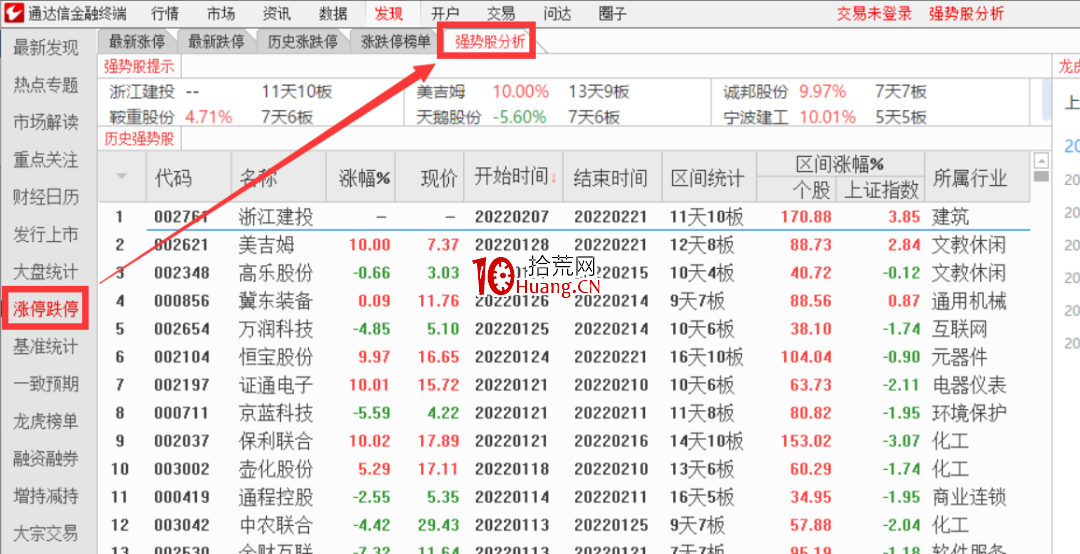Sort by 涨幅% column header

[360, 178]
